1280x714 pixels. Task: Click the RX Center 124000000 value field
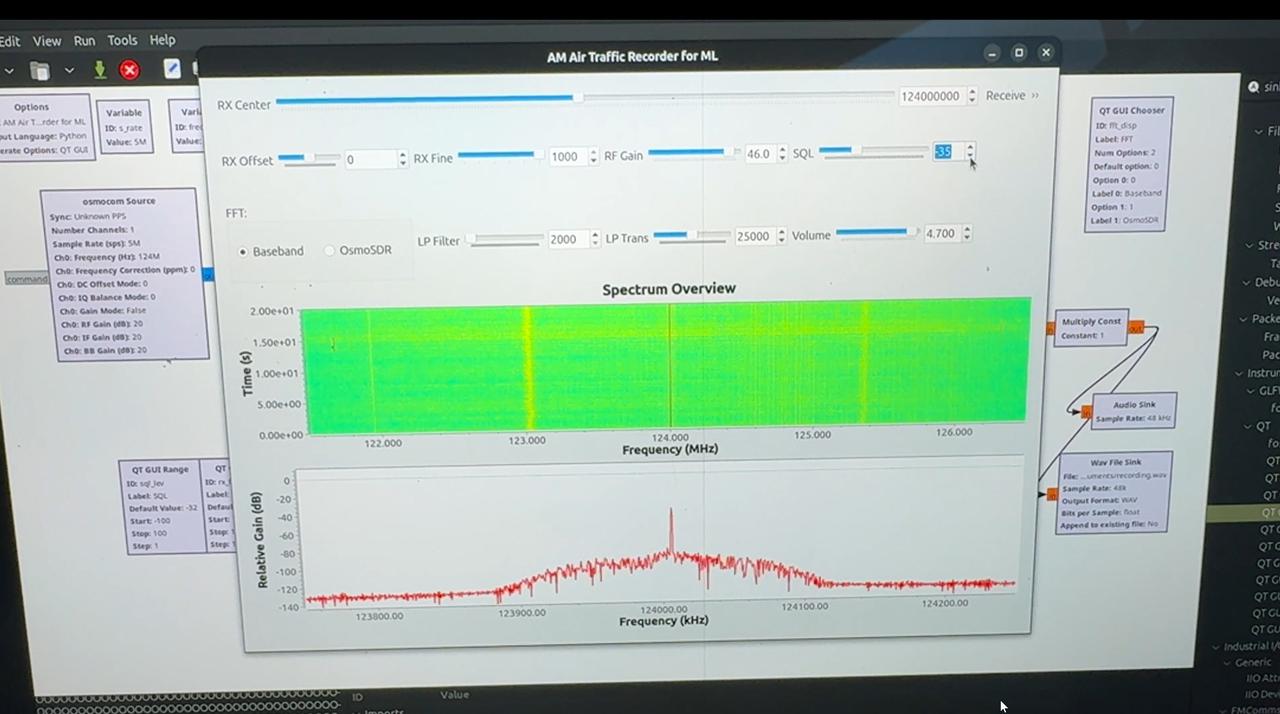click(x=932, y=96)
